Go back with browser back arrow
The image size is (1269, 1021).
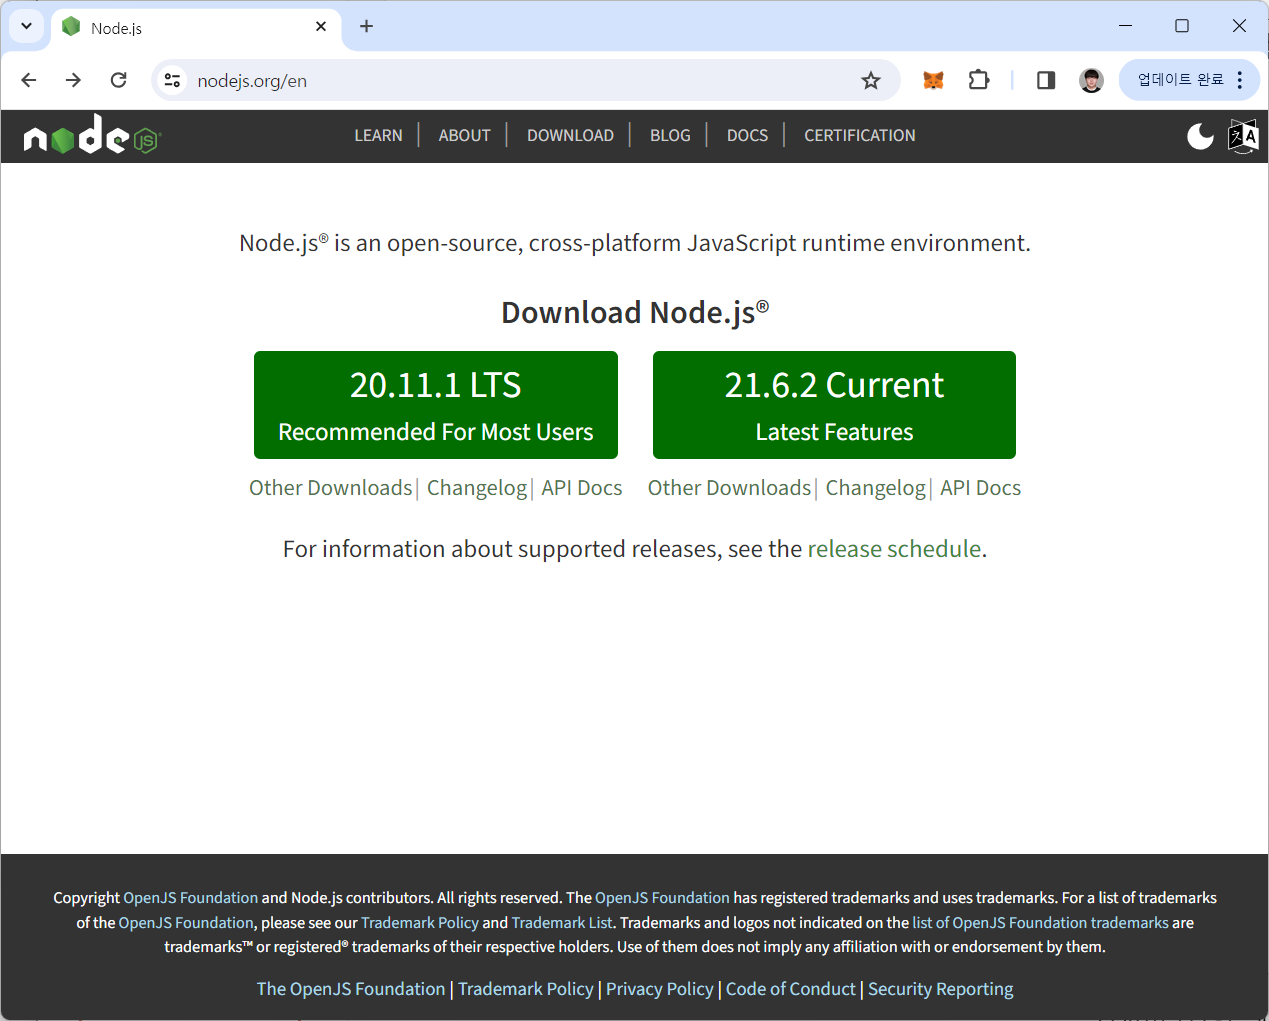tap(29, 80)
